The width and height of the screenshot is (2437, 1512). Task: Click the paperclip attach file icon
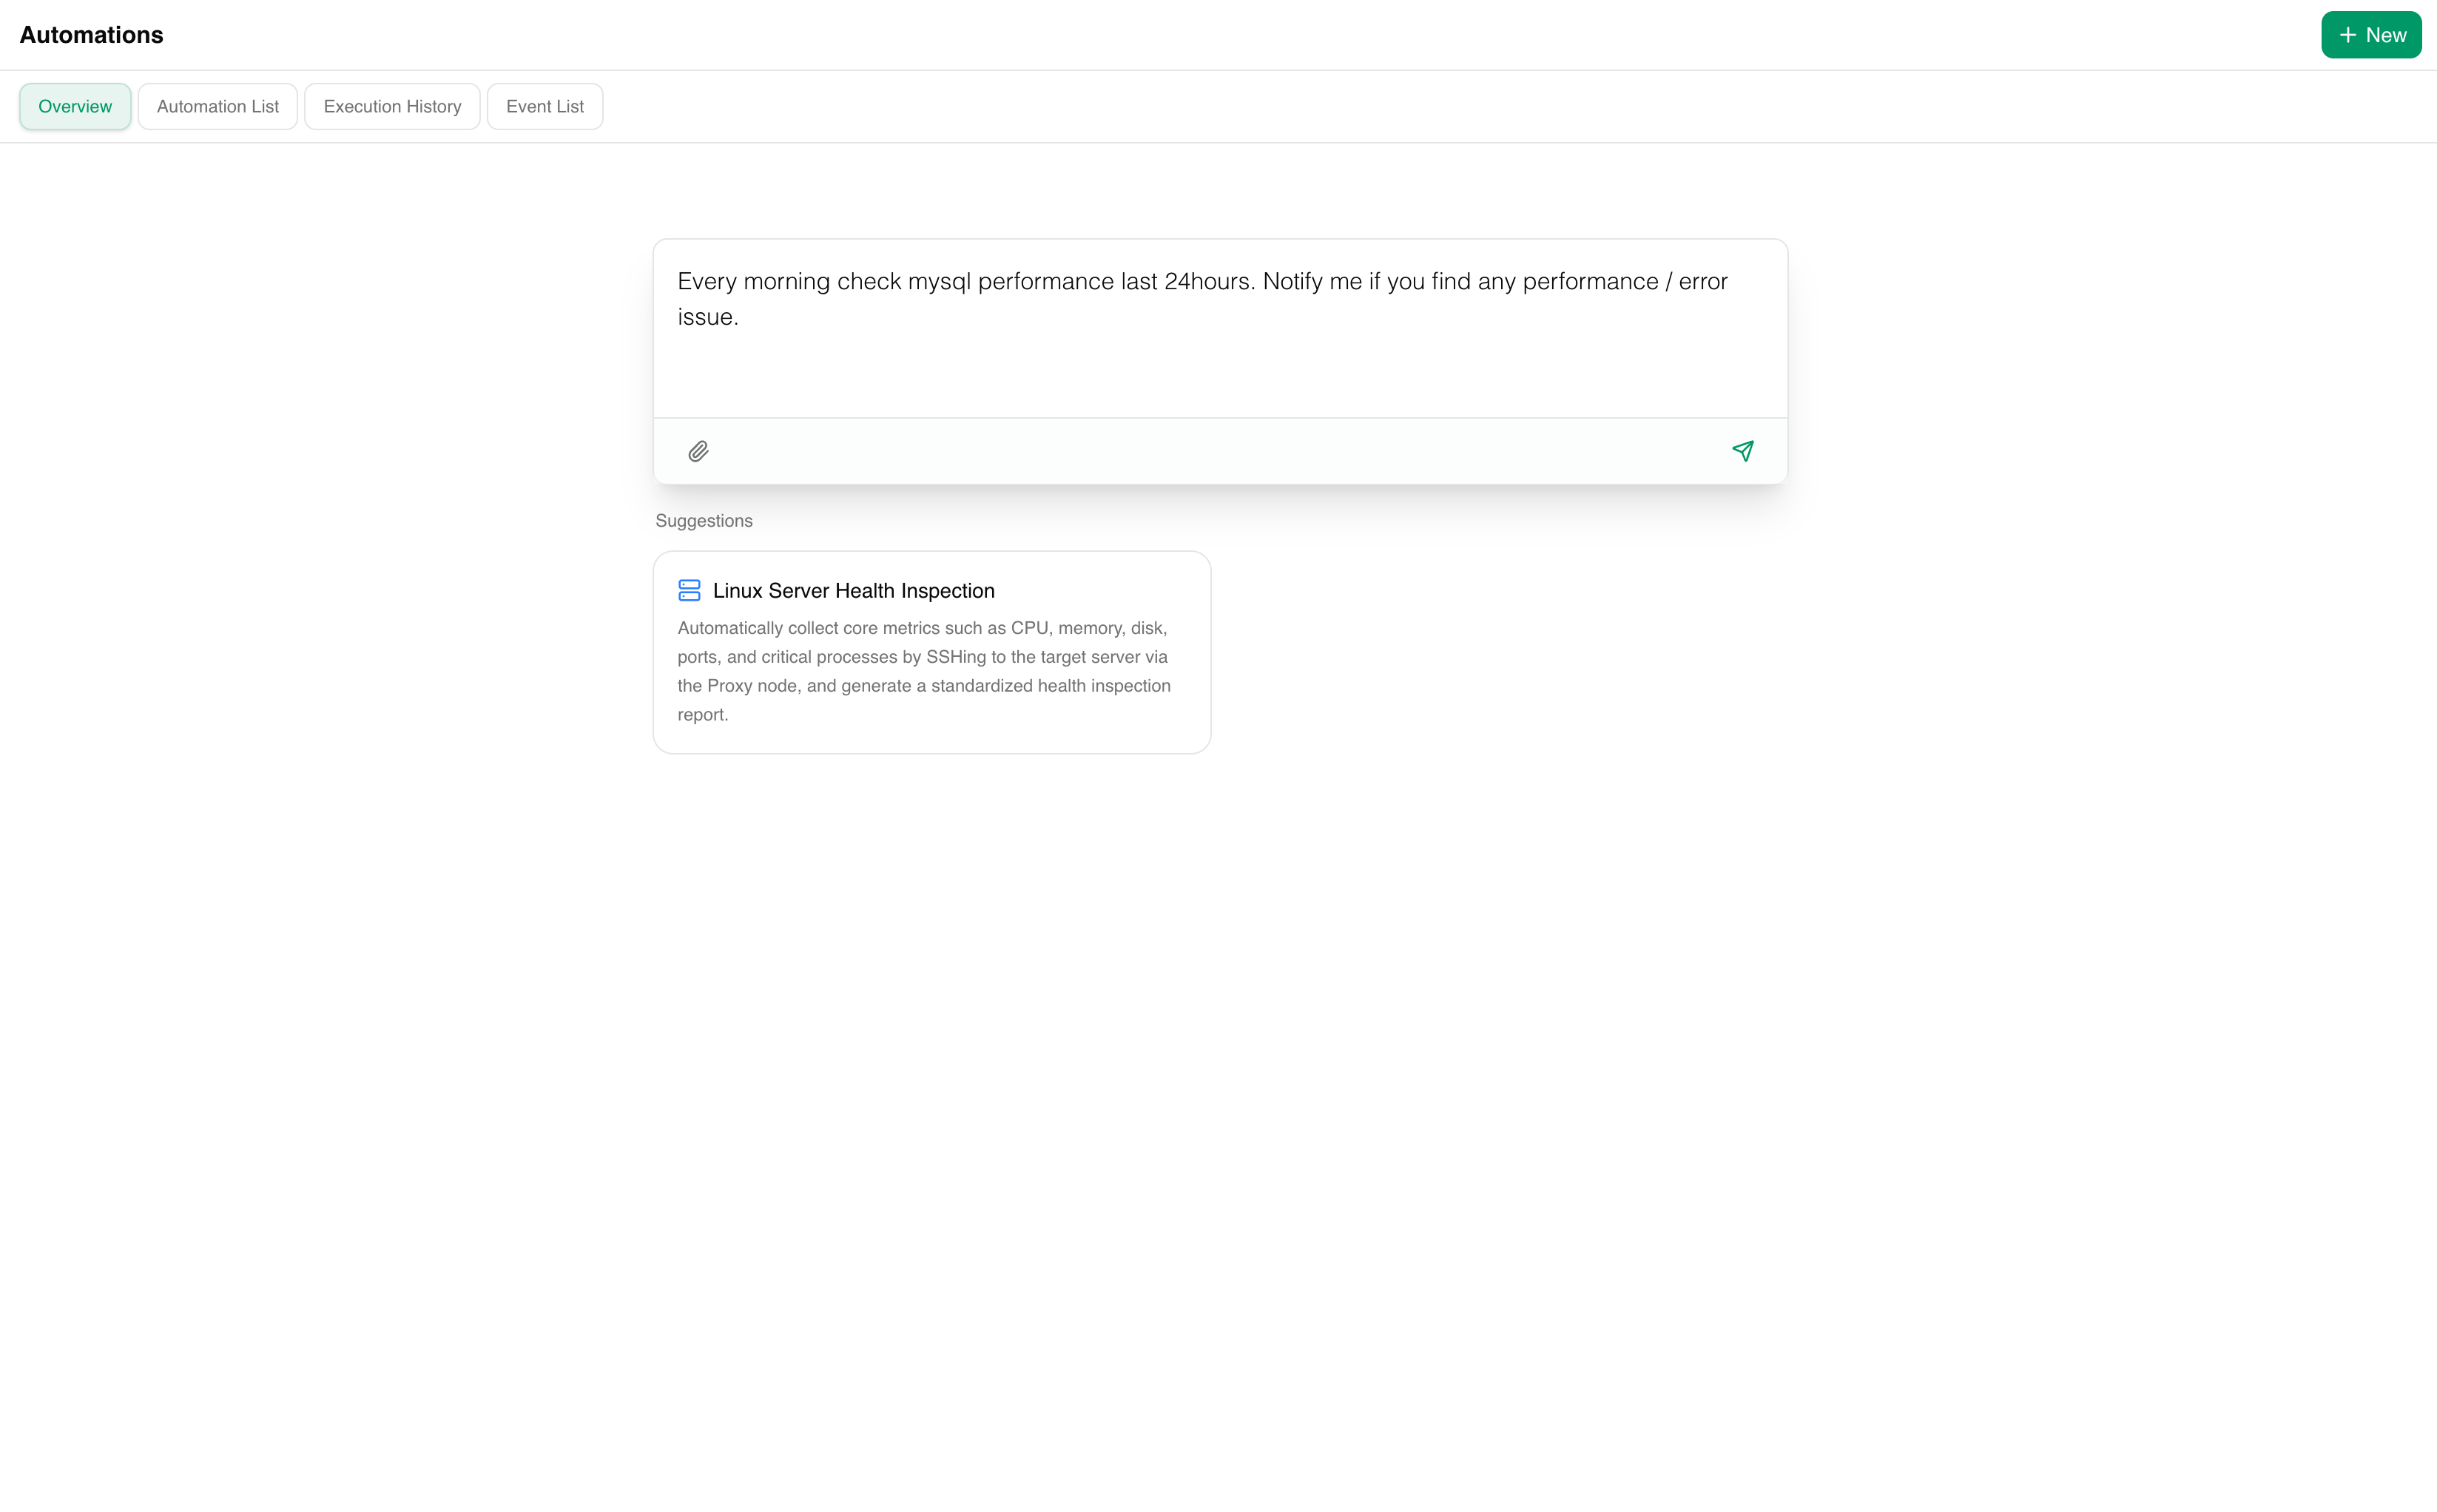[x=698, y=451]
